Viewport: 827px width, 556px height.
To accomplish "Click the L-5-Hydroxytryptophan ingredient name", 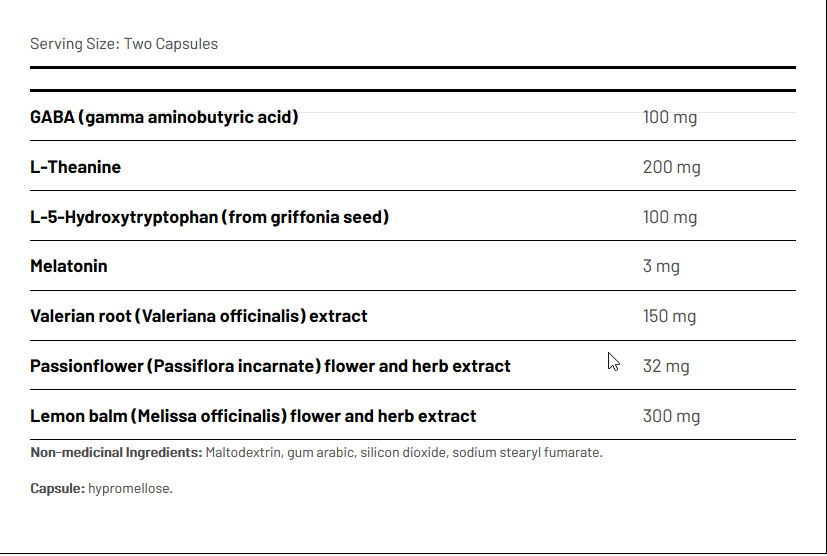I will click(x=209, y=217).
